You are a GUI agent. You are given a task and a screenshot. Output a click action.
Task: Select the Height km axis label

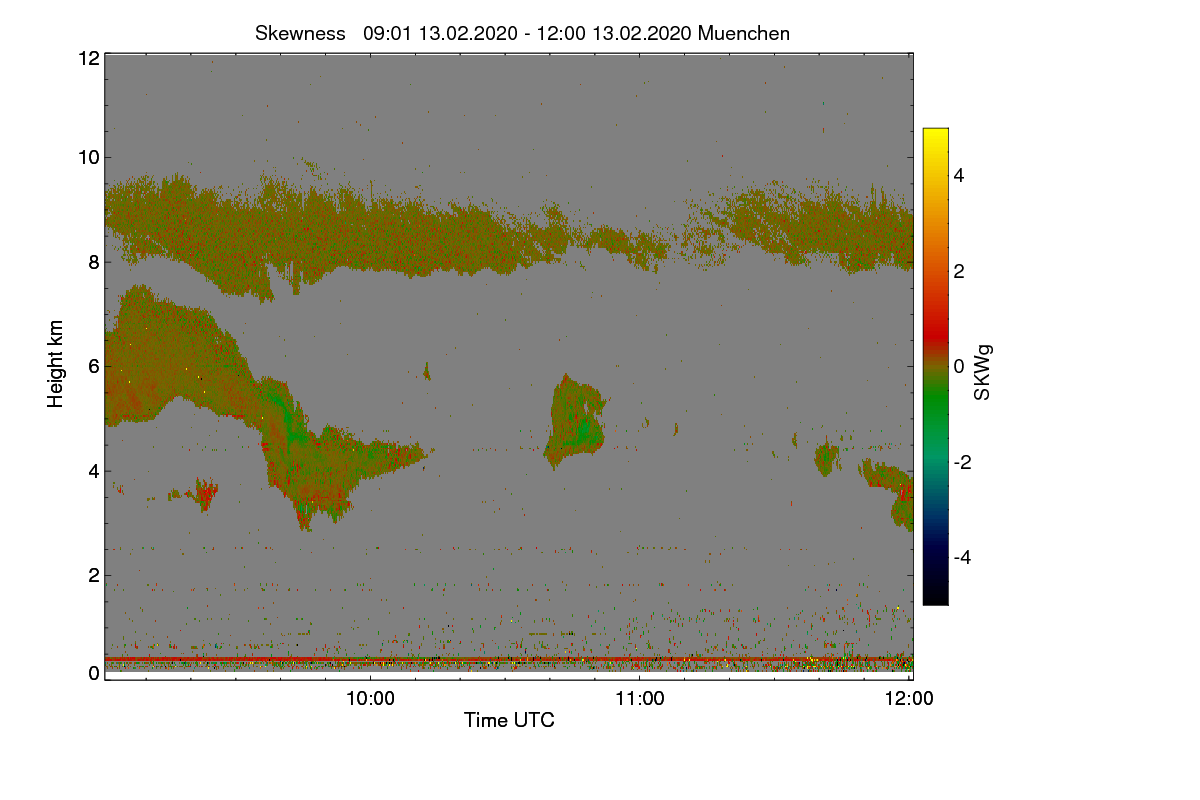[x=56, y=364]
